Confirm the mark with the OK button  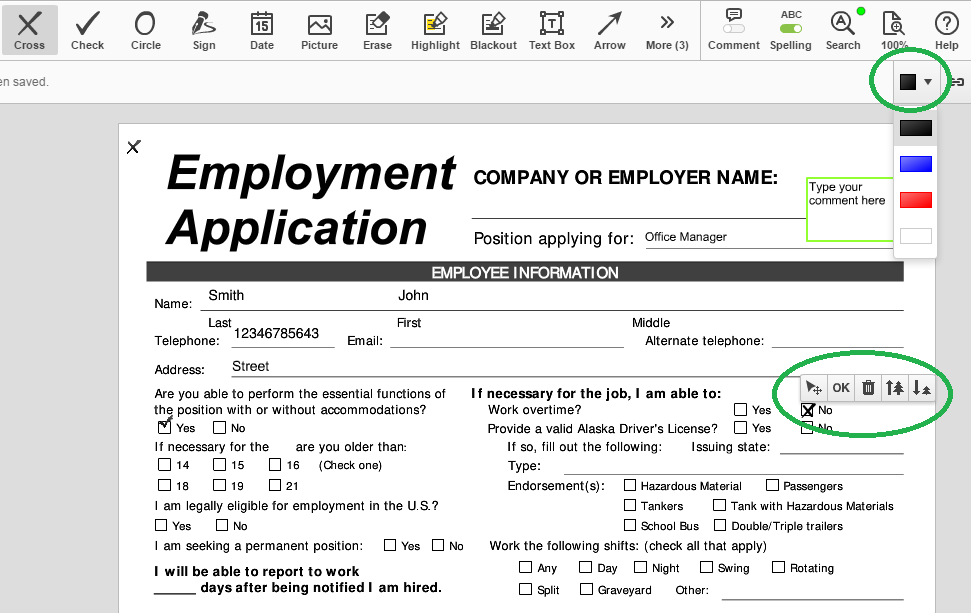841,388
